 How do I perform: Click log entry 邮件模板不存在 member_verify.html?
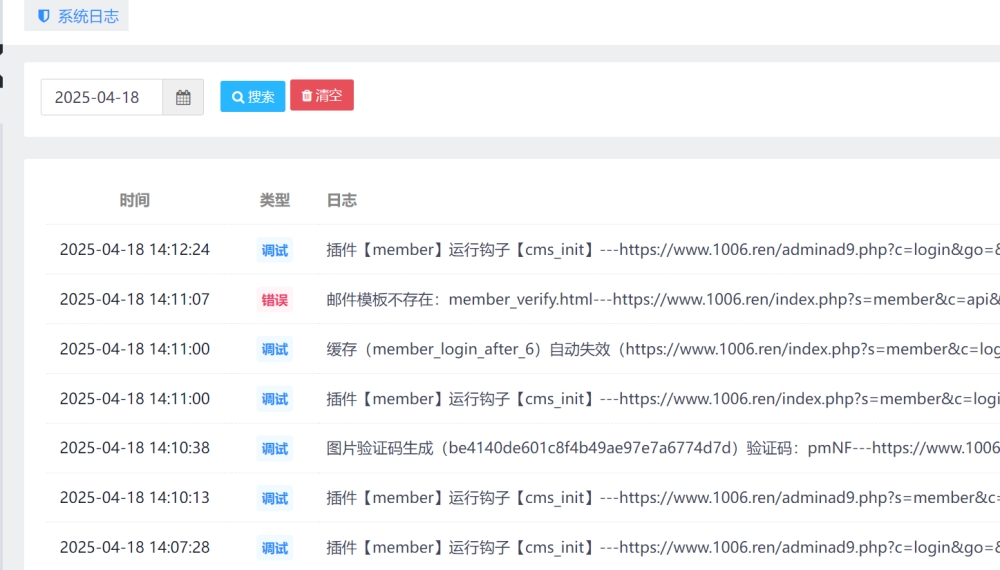tap(663, 299)
